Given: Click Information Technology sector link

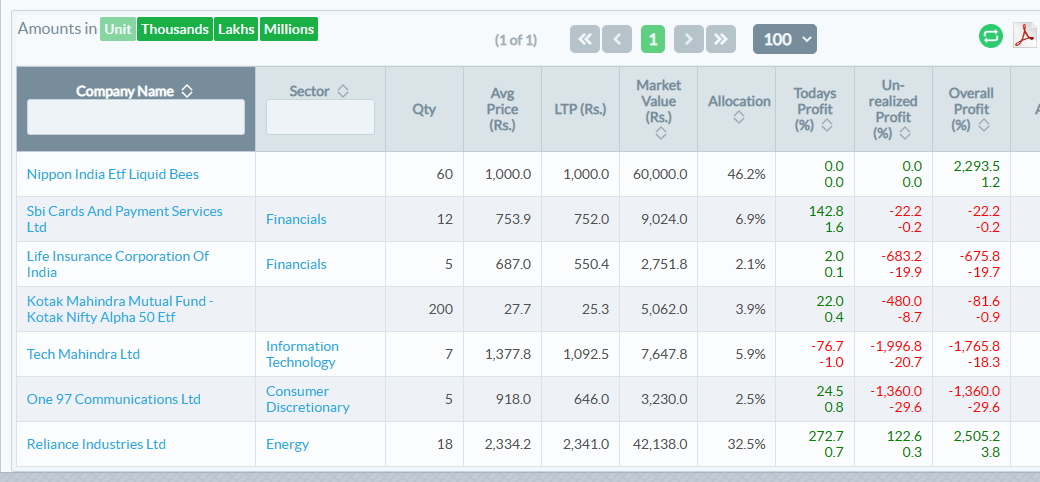Looking at the screenshot, I should point(302,355).
